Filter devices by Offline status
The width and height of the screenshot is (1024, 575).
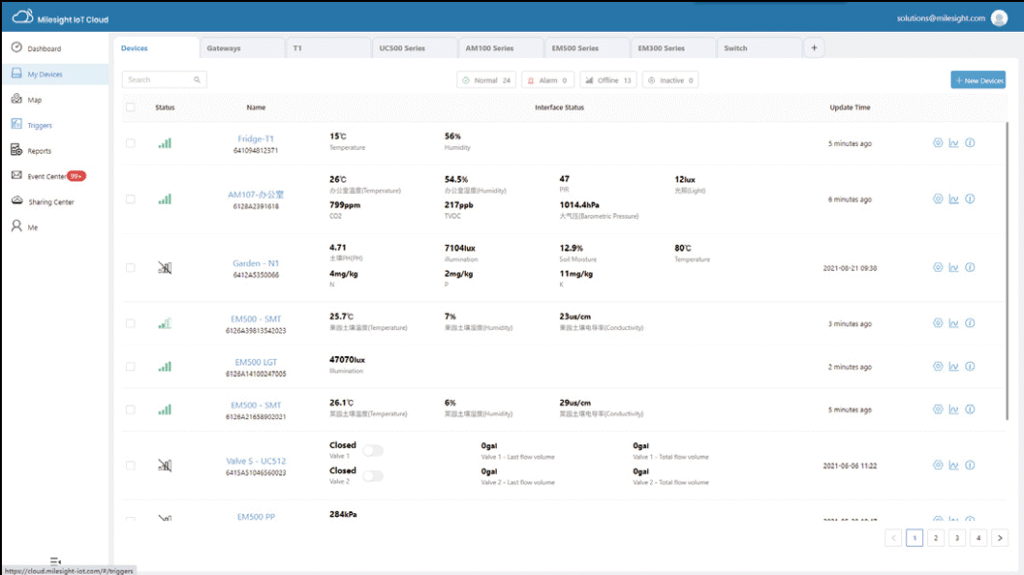point(608,80)
